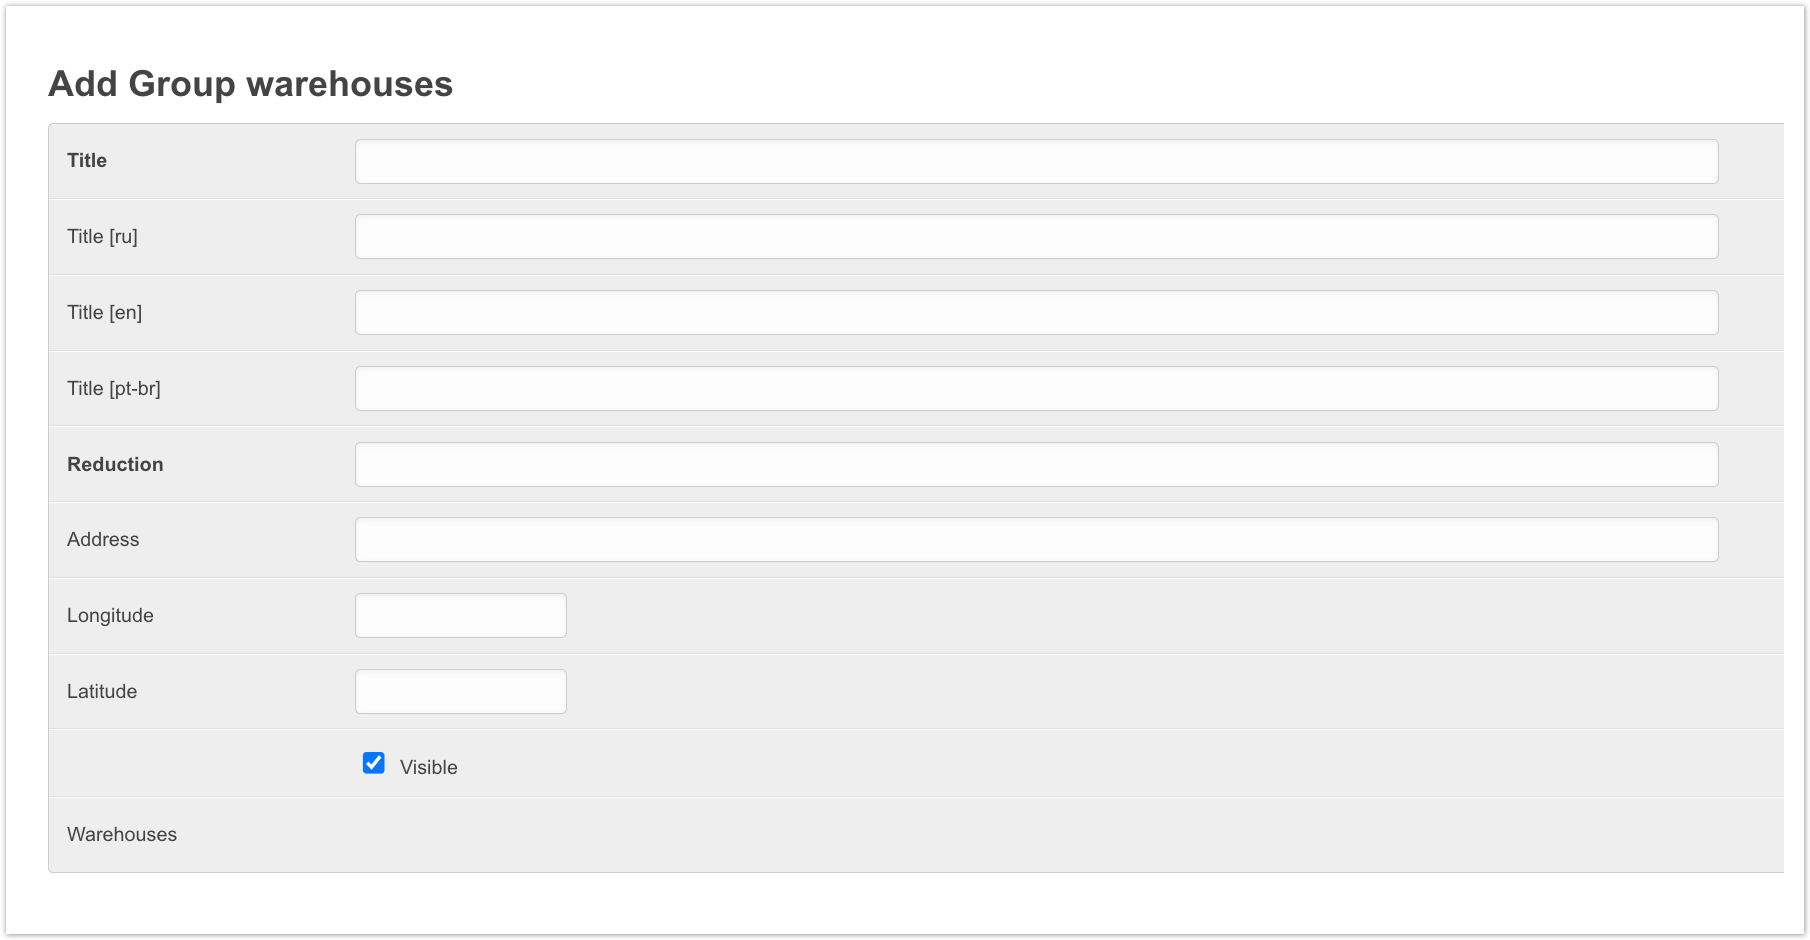Click the Title input field

pos(1036,161)
